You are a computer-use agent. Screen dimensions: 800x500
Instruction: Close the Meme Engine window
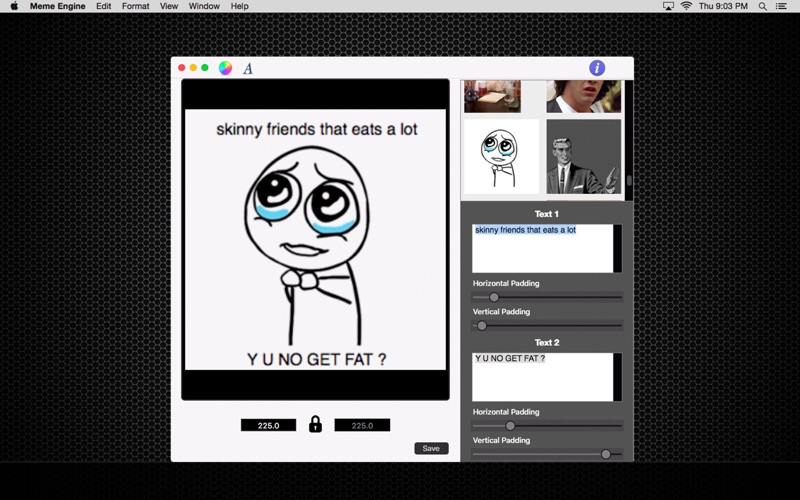click(x=182, y=67)
